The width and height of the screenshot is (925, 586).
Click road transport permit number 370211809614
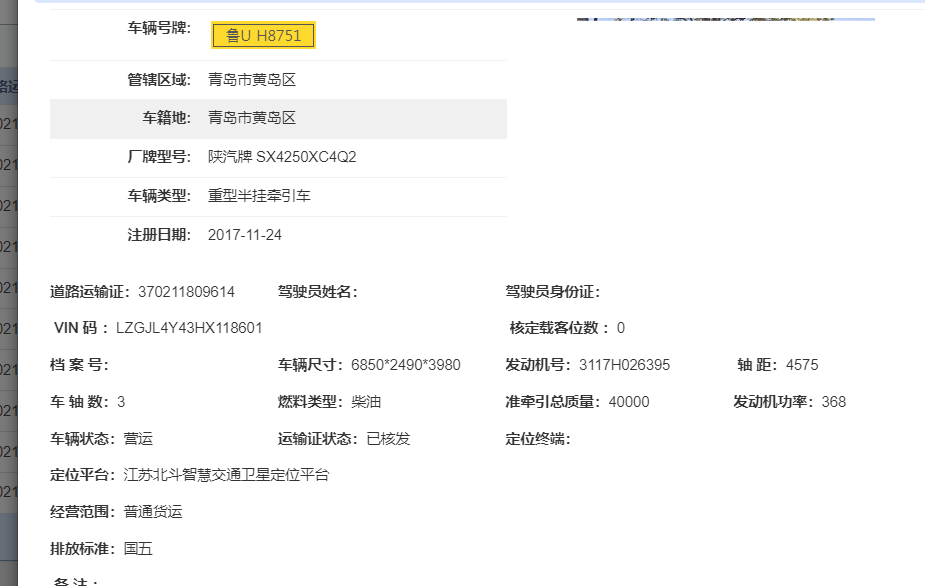(x=186, y=292)
